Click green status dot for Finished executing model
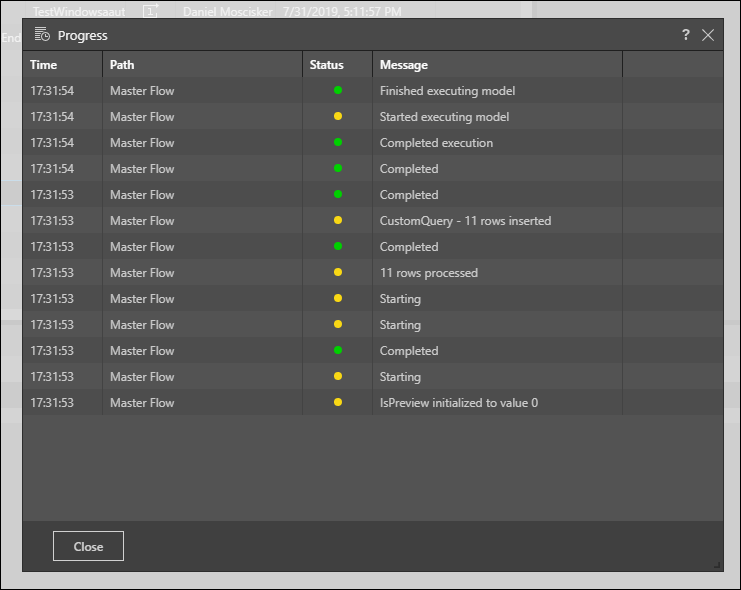Viewport: 741px width, 590px height. click(x=338, y=91)
